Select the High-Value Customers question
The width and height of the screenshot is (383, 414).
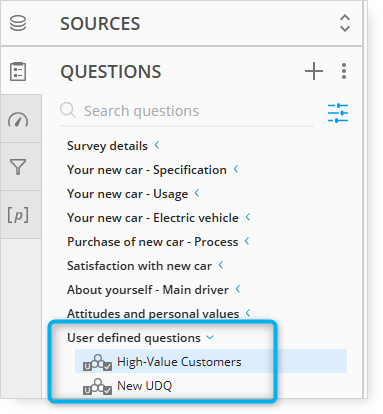tap(211, 361)
